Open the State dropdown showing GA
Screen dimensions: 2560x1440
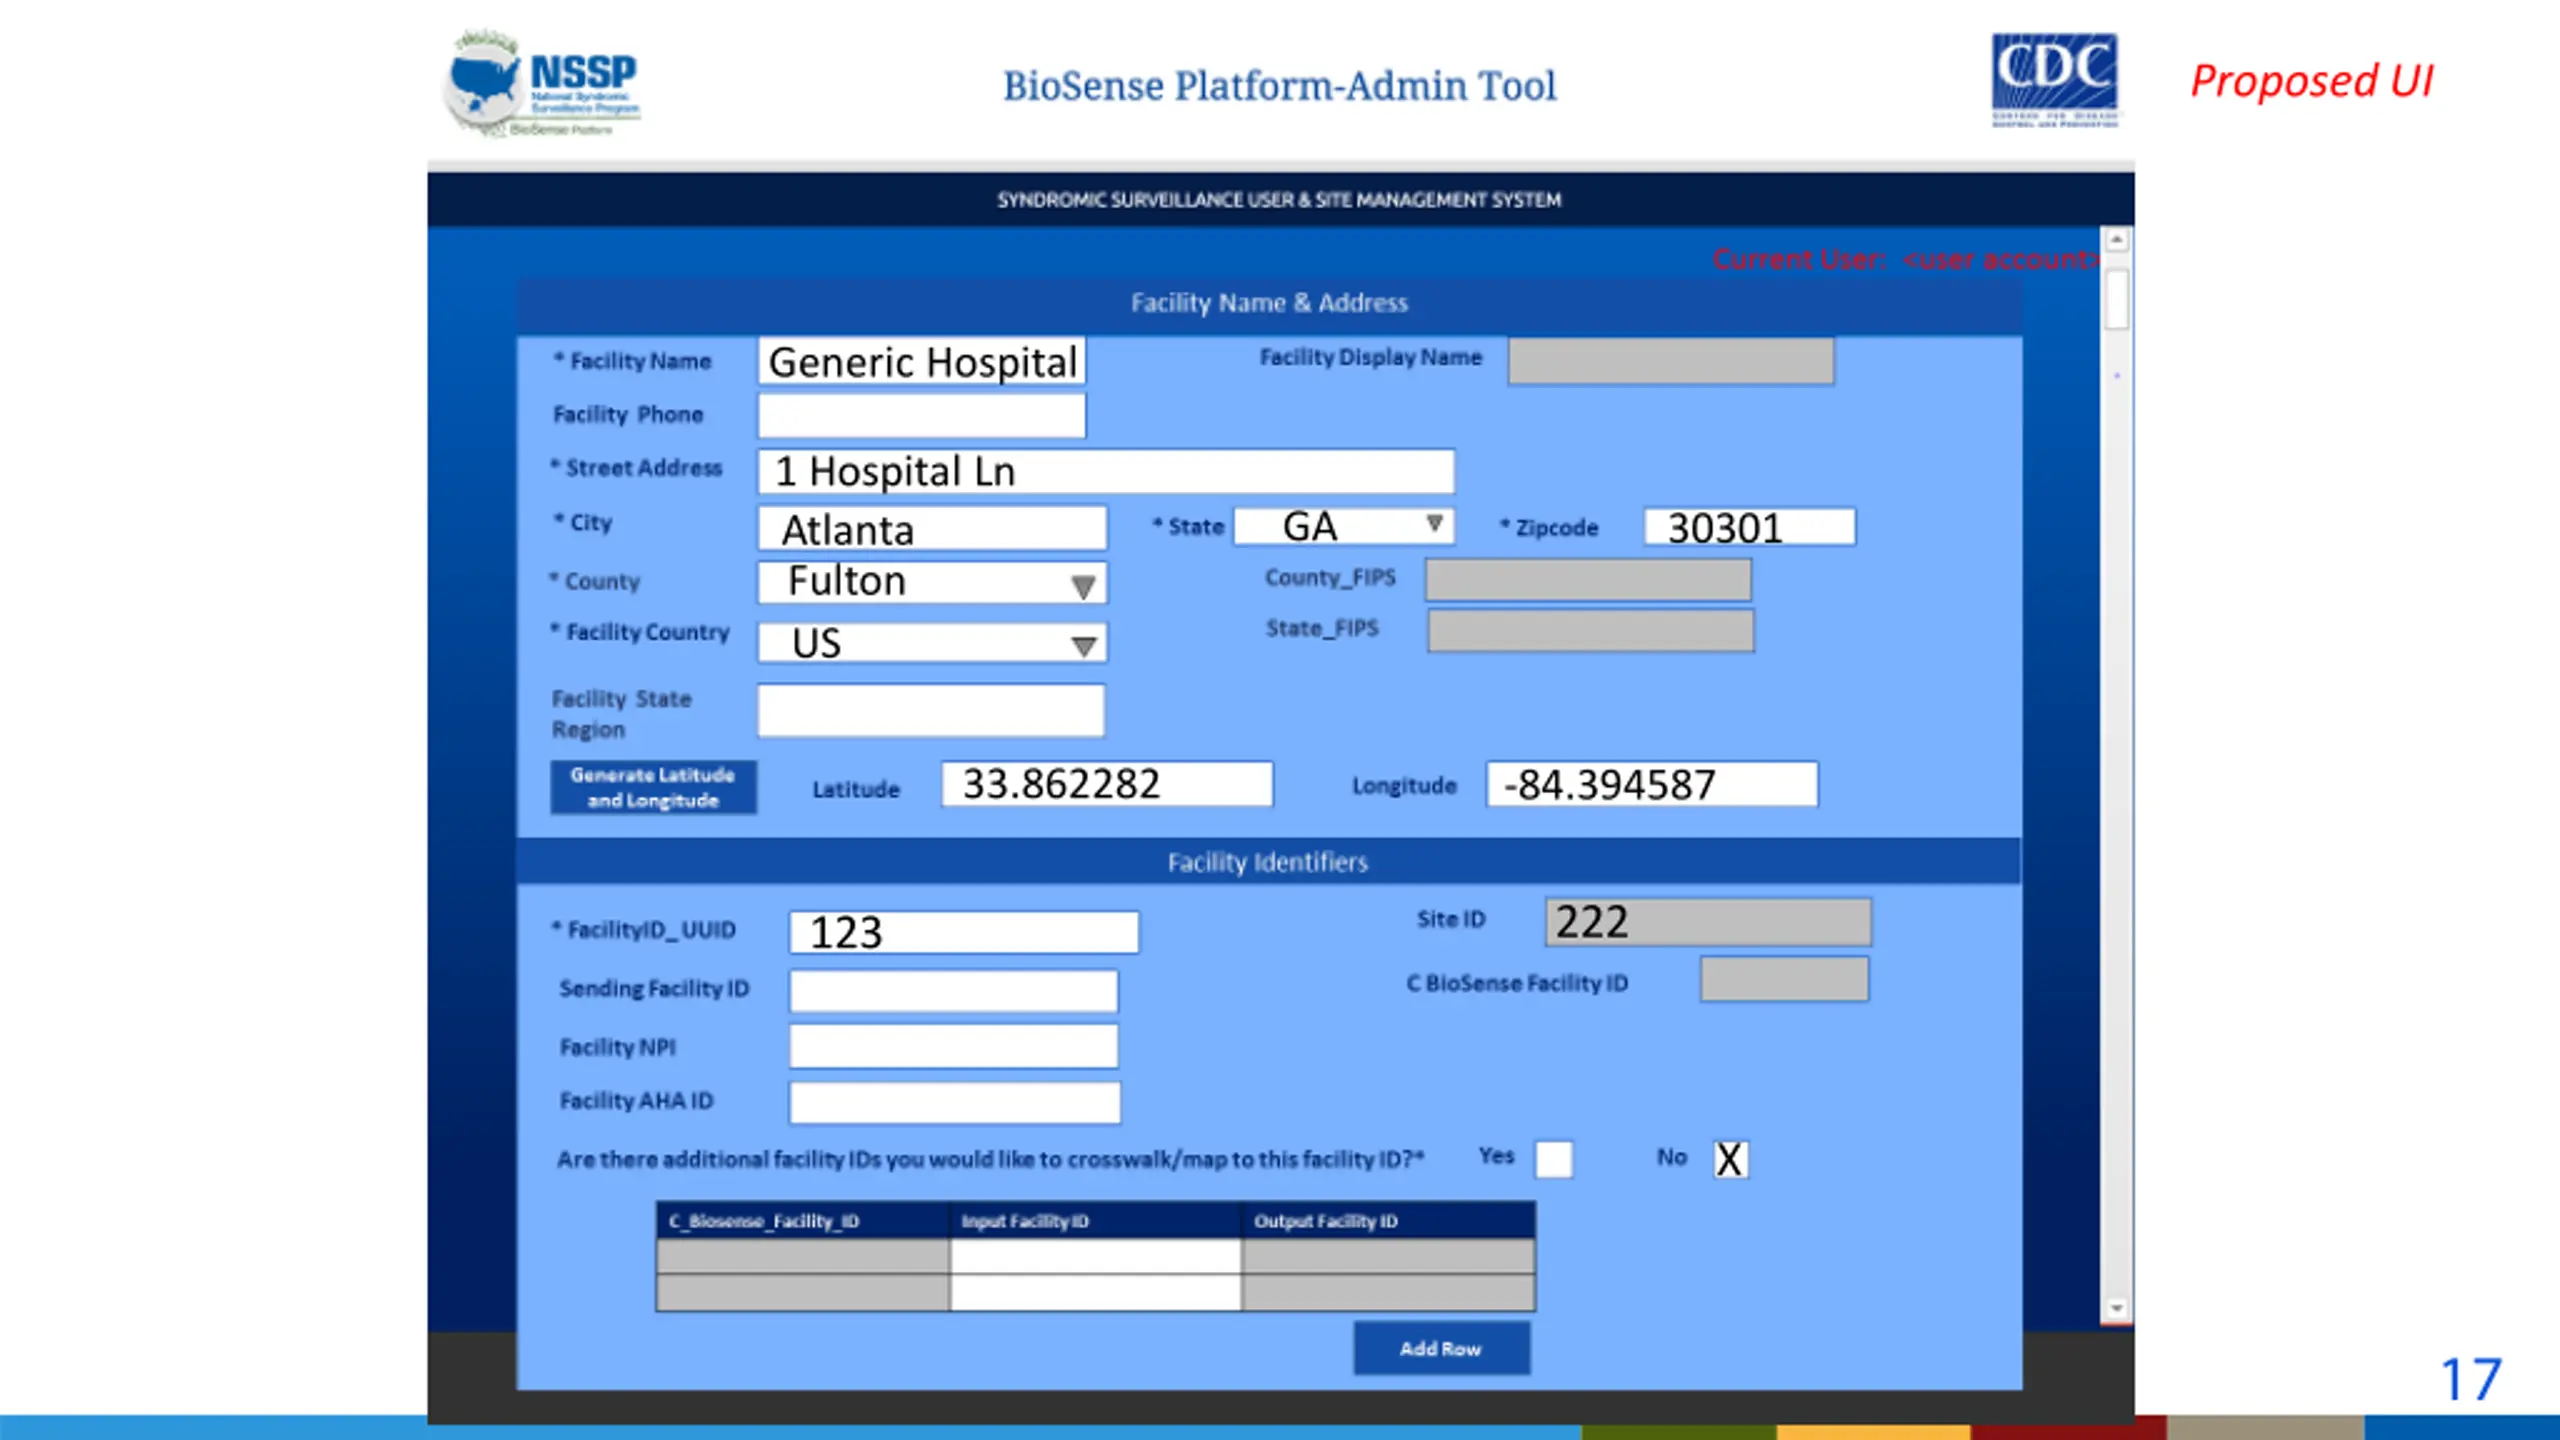[1433, 524]
